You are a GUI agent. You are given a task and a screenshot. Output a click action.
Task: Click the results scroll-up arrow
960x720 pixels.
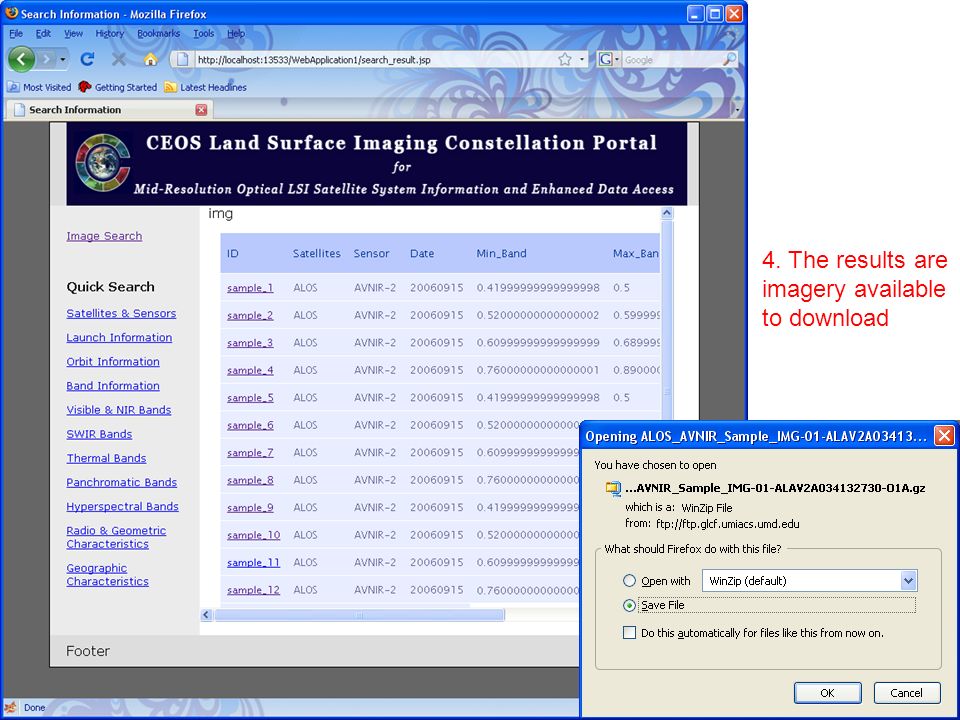[667, 213]
